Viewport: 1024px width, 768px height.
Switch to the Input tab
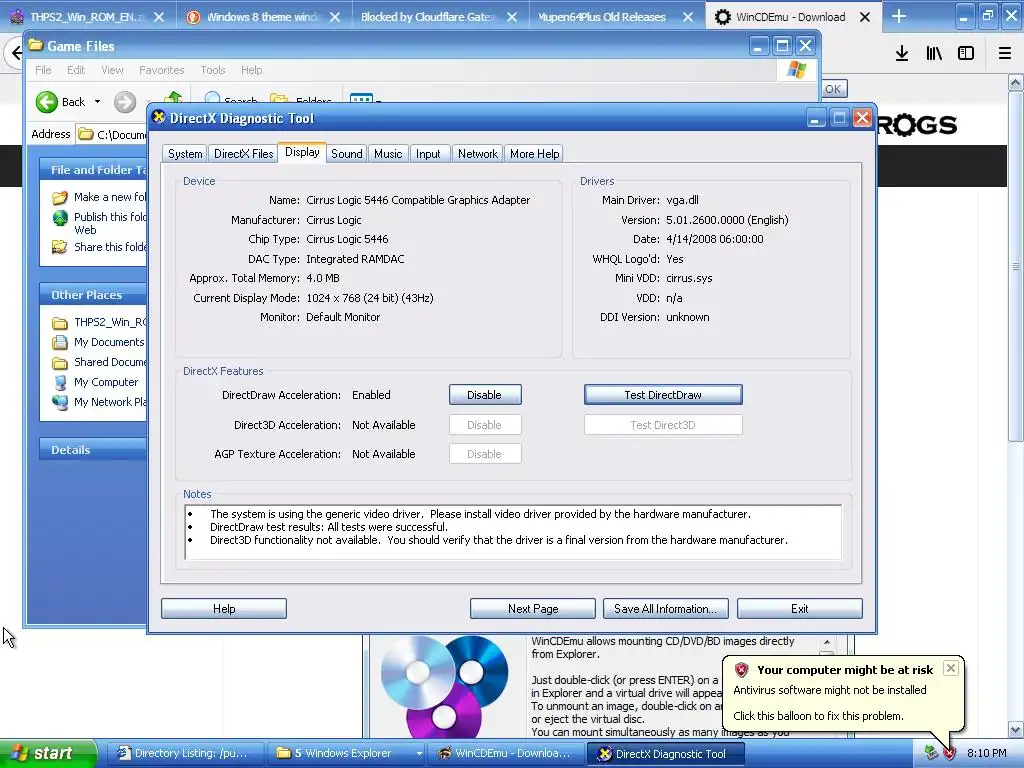click(x=428, y=154)
